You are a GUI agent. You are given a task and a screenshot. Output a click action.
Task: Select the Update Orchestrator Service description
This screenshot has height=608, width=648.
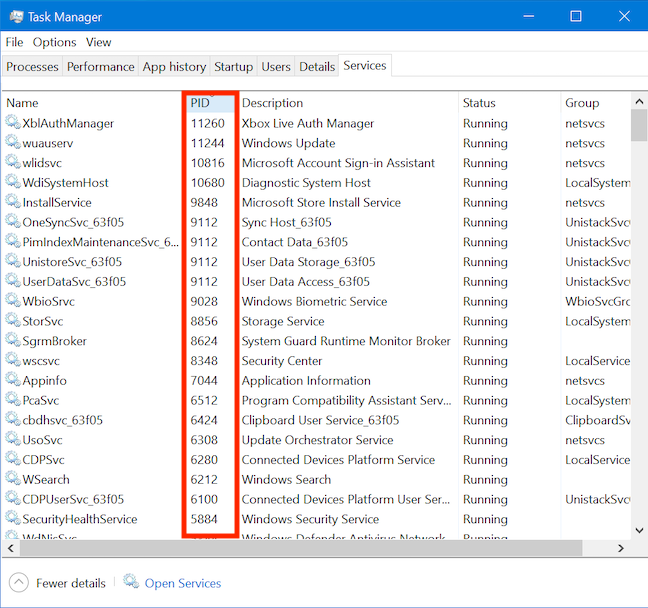317,440
